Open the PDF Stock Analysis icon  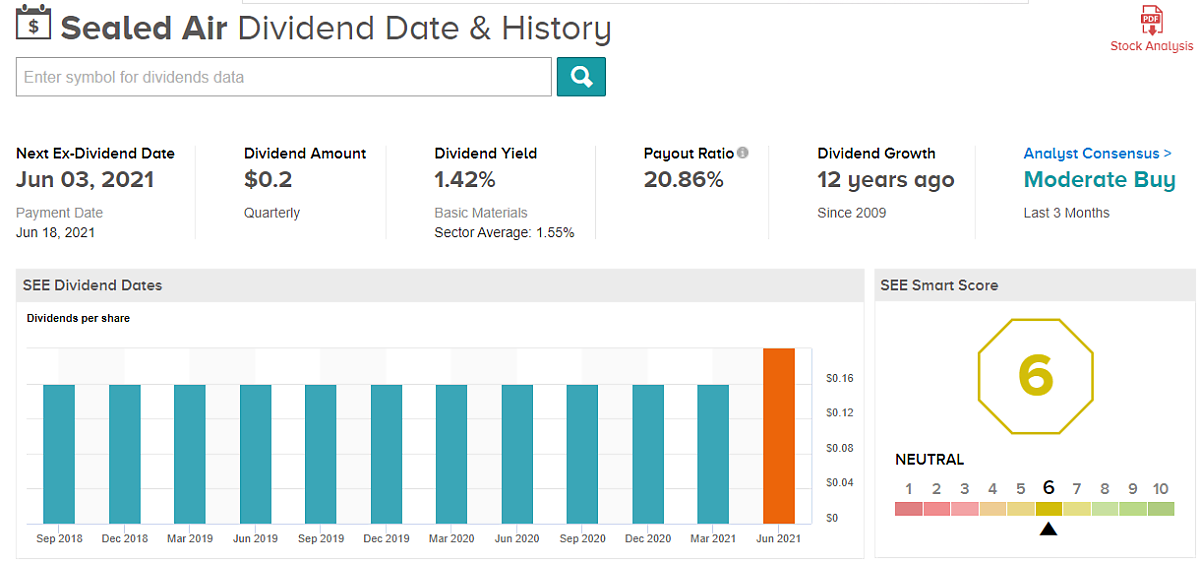click(x=1152, y=22)
